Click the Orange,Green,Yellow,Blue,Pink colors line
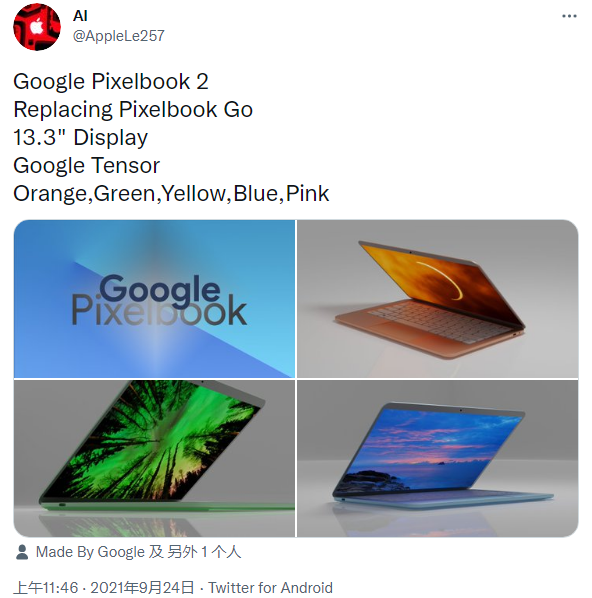Screen dimensions: 592x598 coord(171,193)
